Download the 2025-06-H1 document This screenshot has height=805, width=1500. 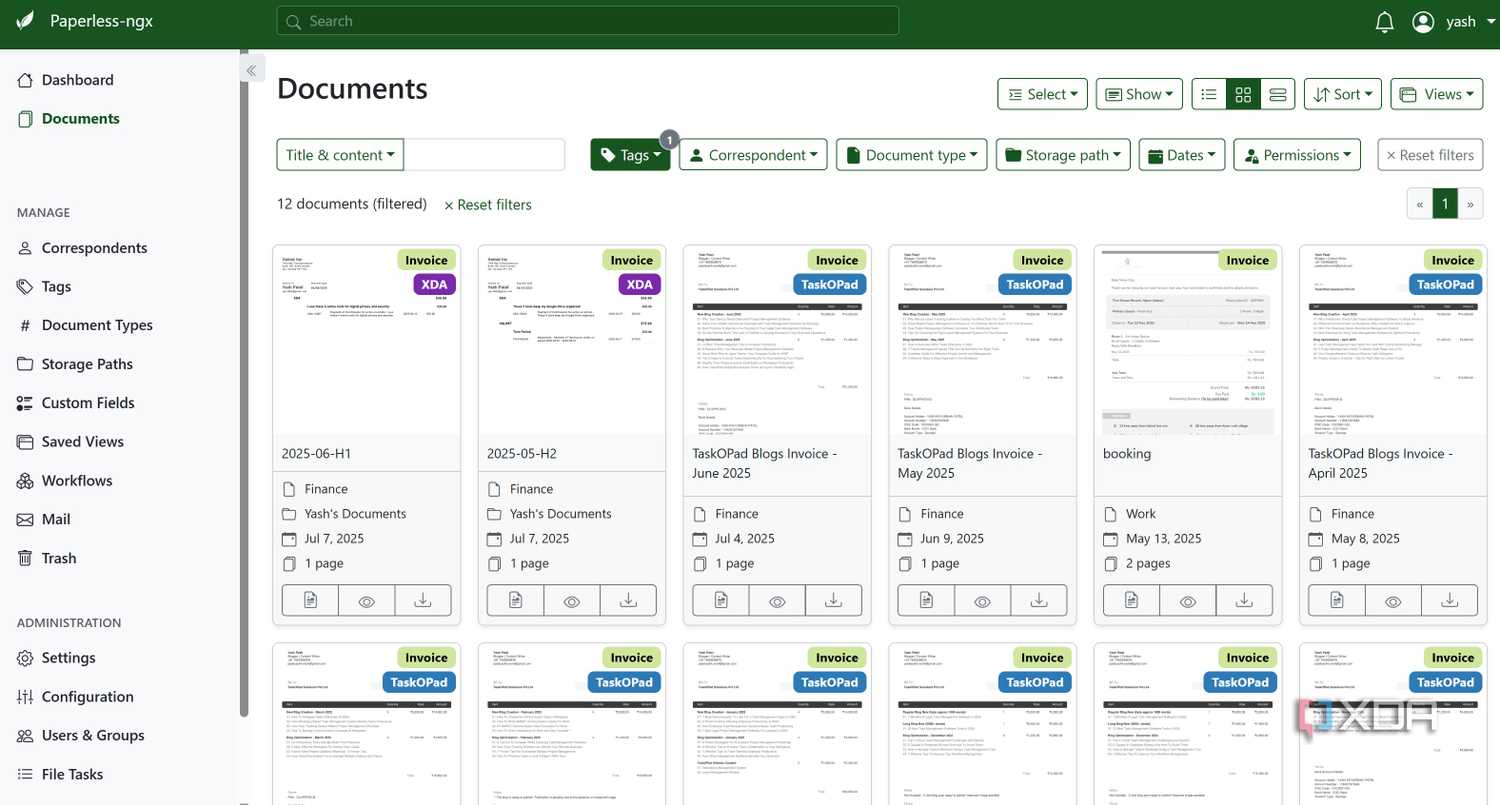point(423,600)
